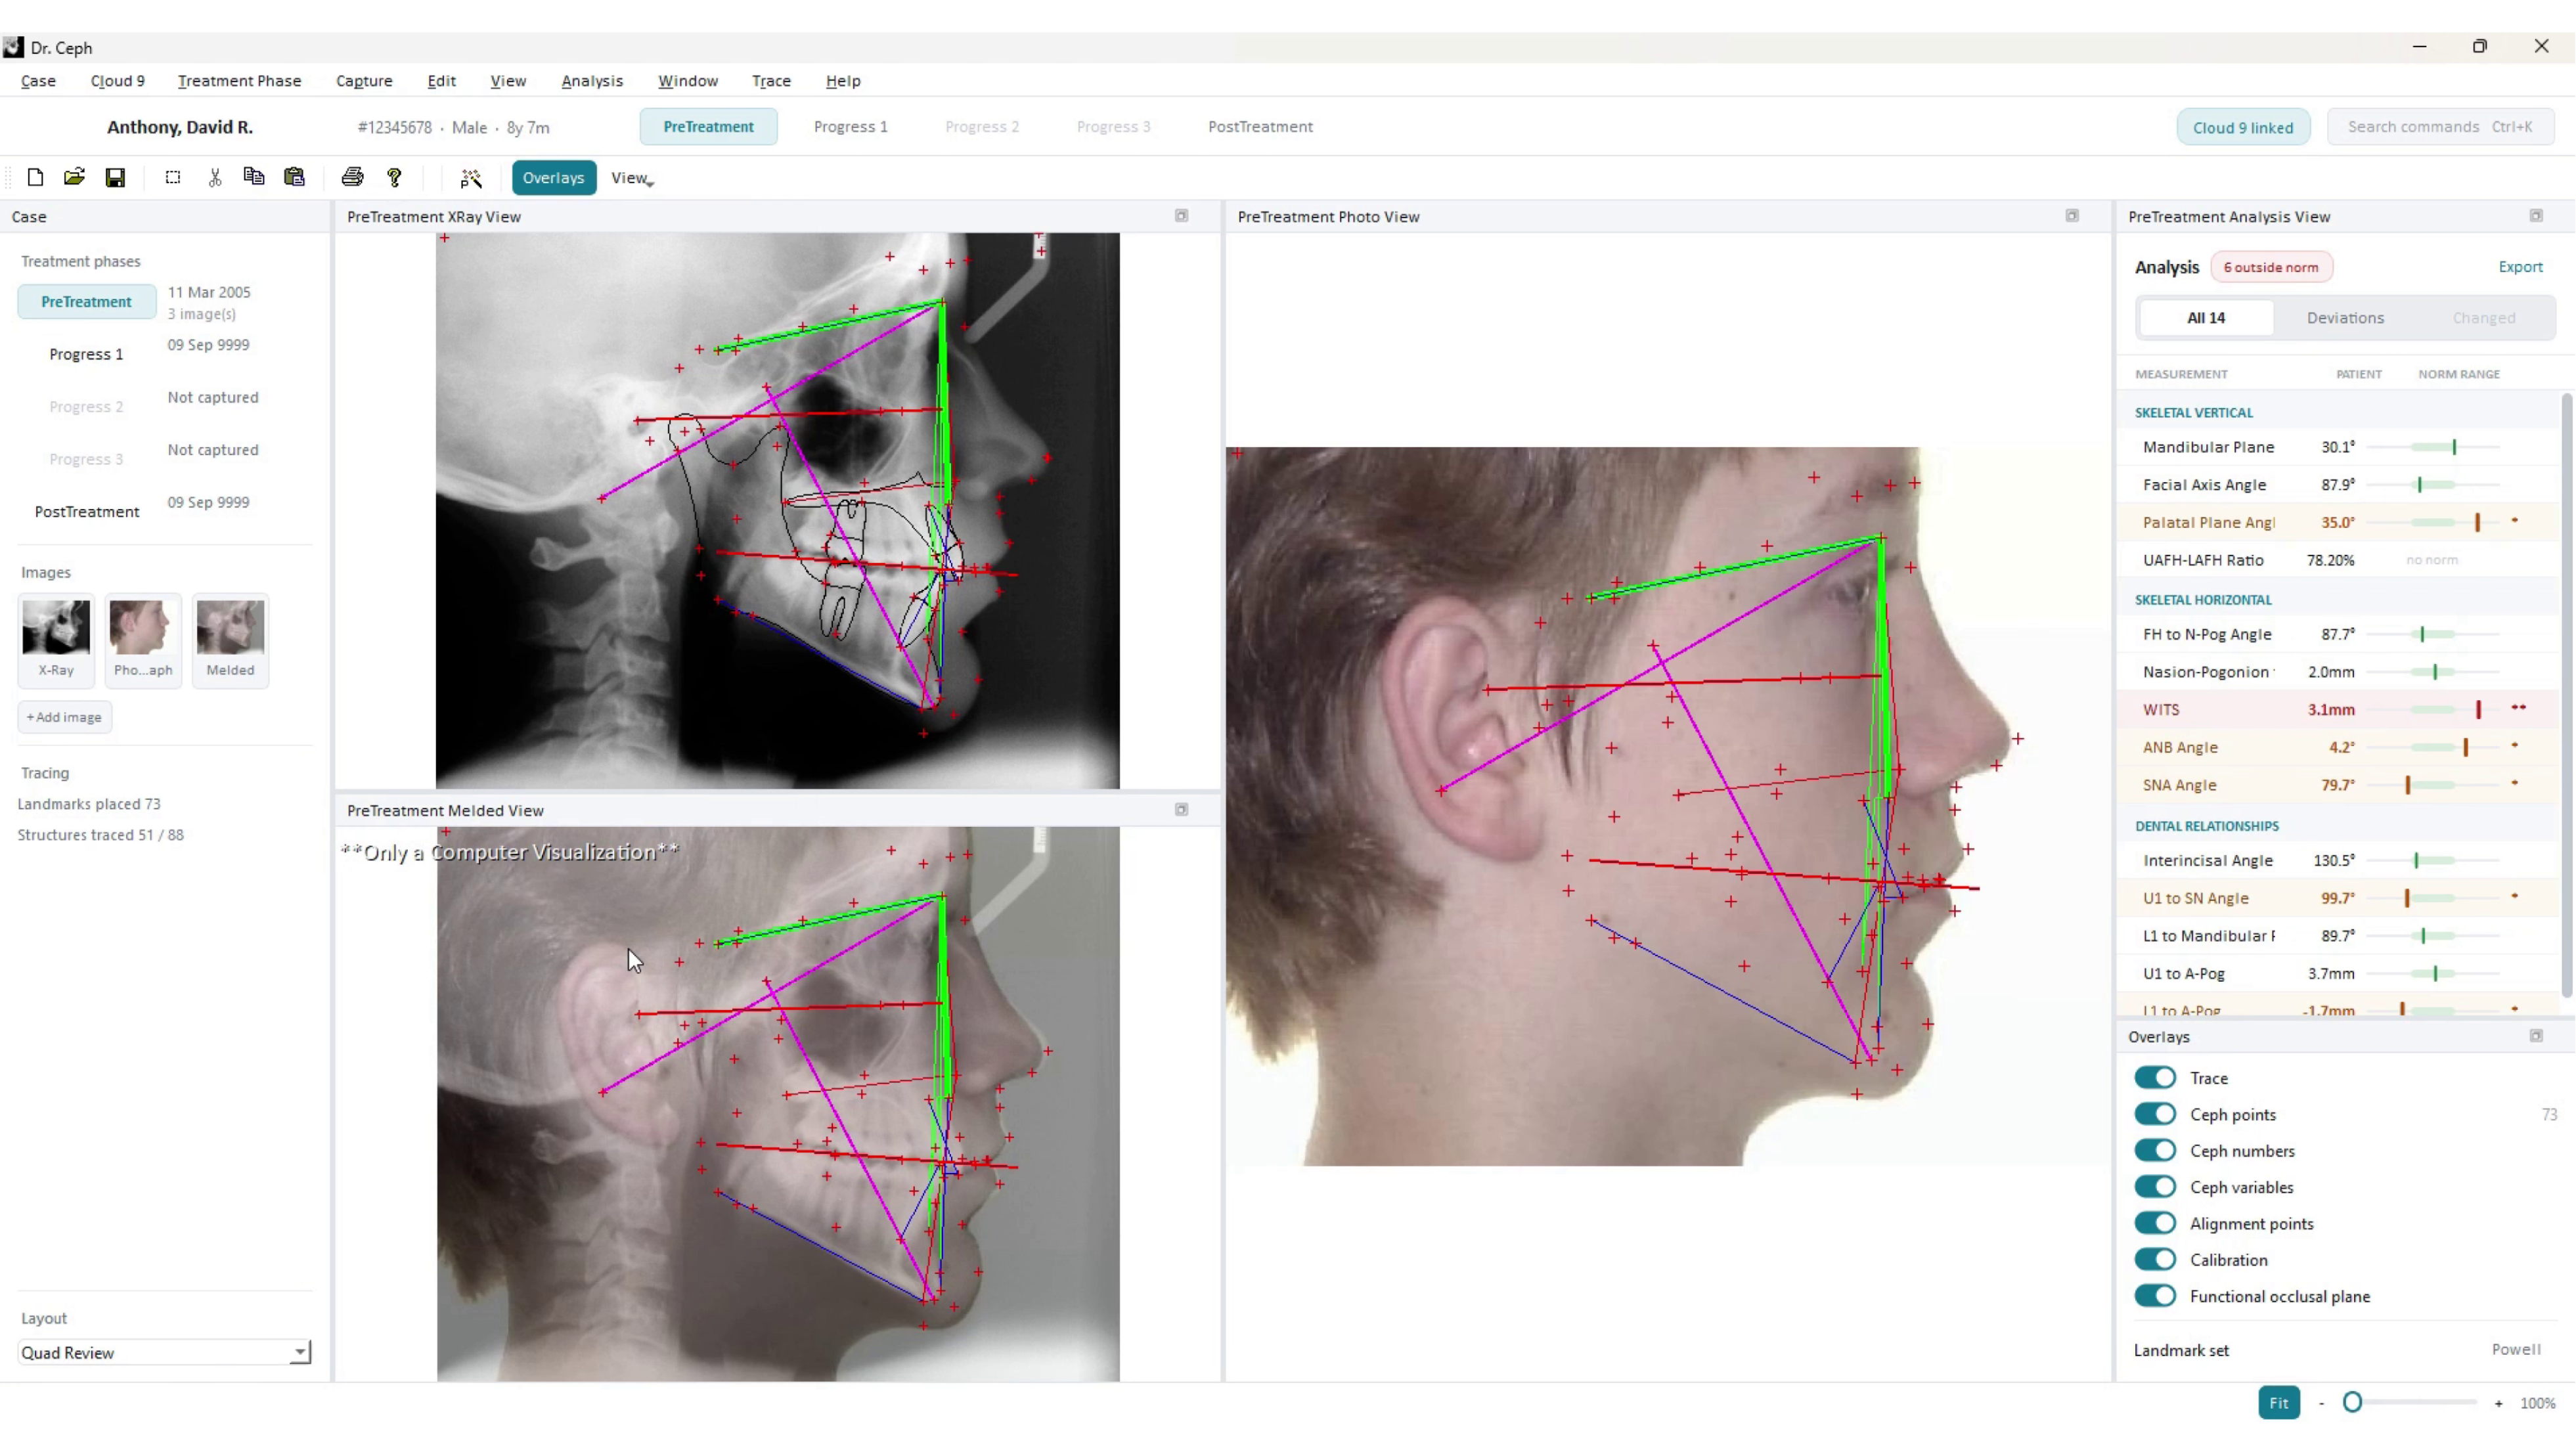This screenshot has width=2576, height=1454.
Task: Expand the View toolbar dropdown
Action: [x=632, y=178]
